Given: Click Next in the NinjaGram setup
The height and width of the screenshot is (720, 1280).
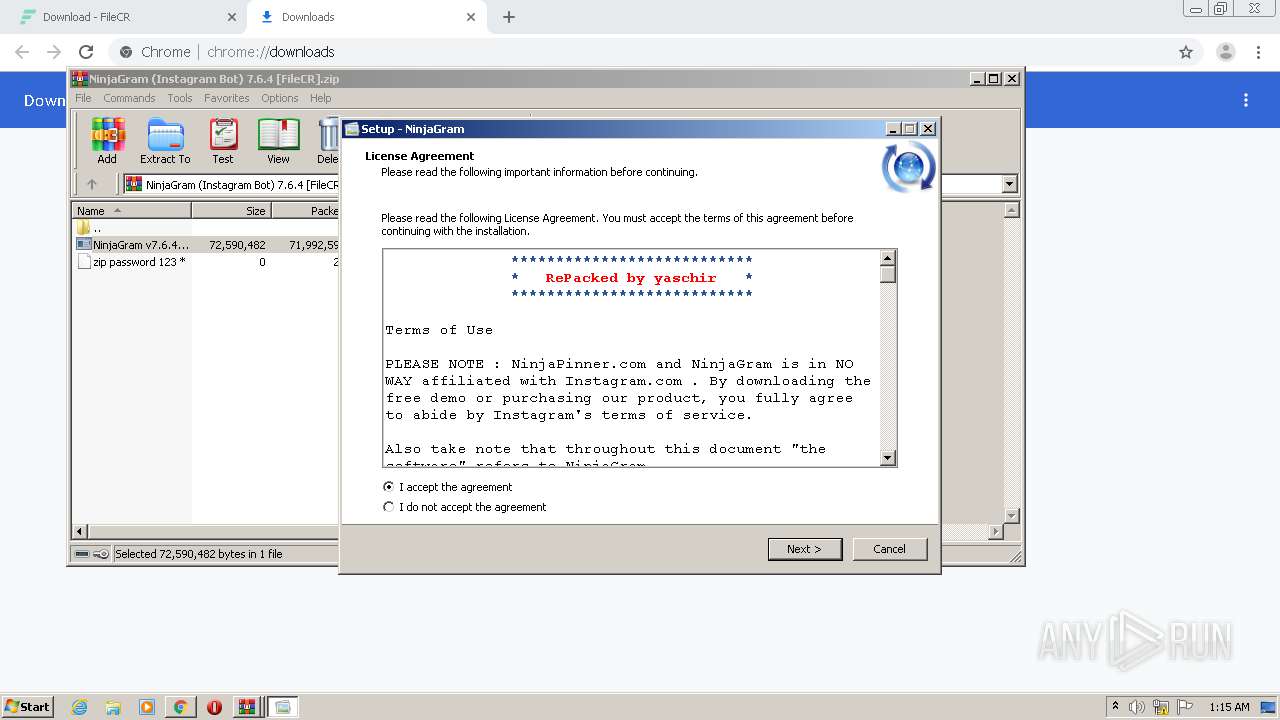Looking at the screenshot, I should (804, 549).
